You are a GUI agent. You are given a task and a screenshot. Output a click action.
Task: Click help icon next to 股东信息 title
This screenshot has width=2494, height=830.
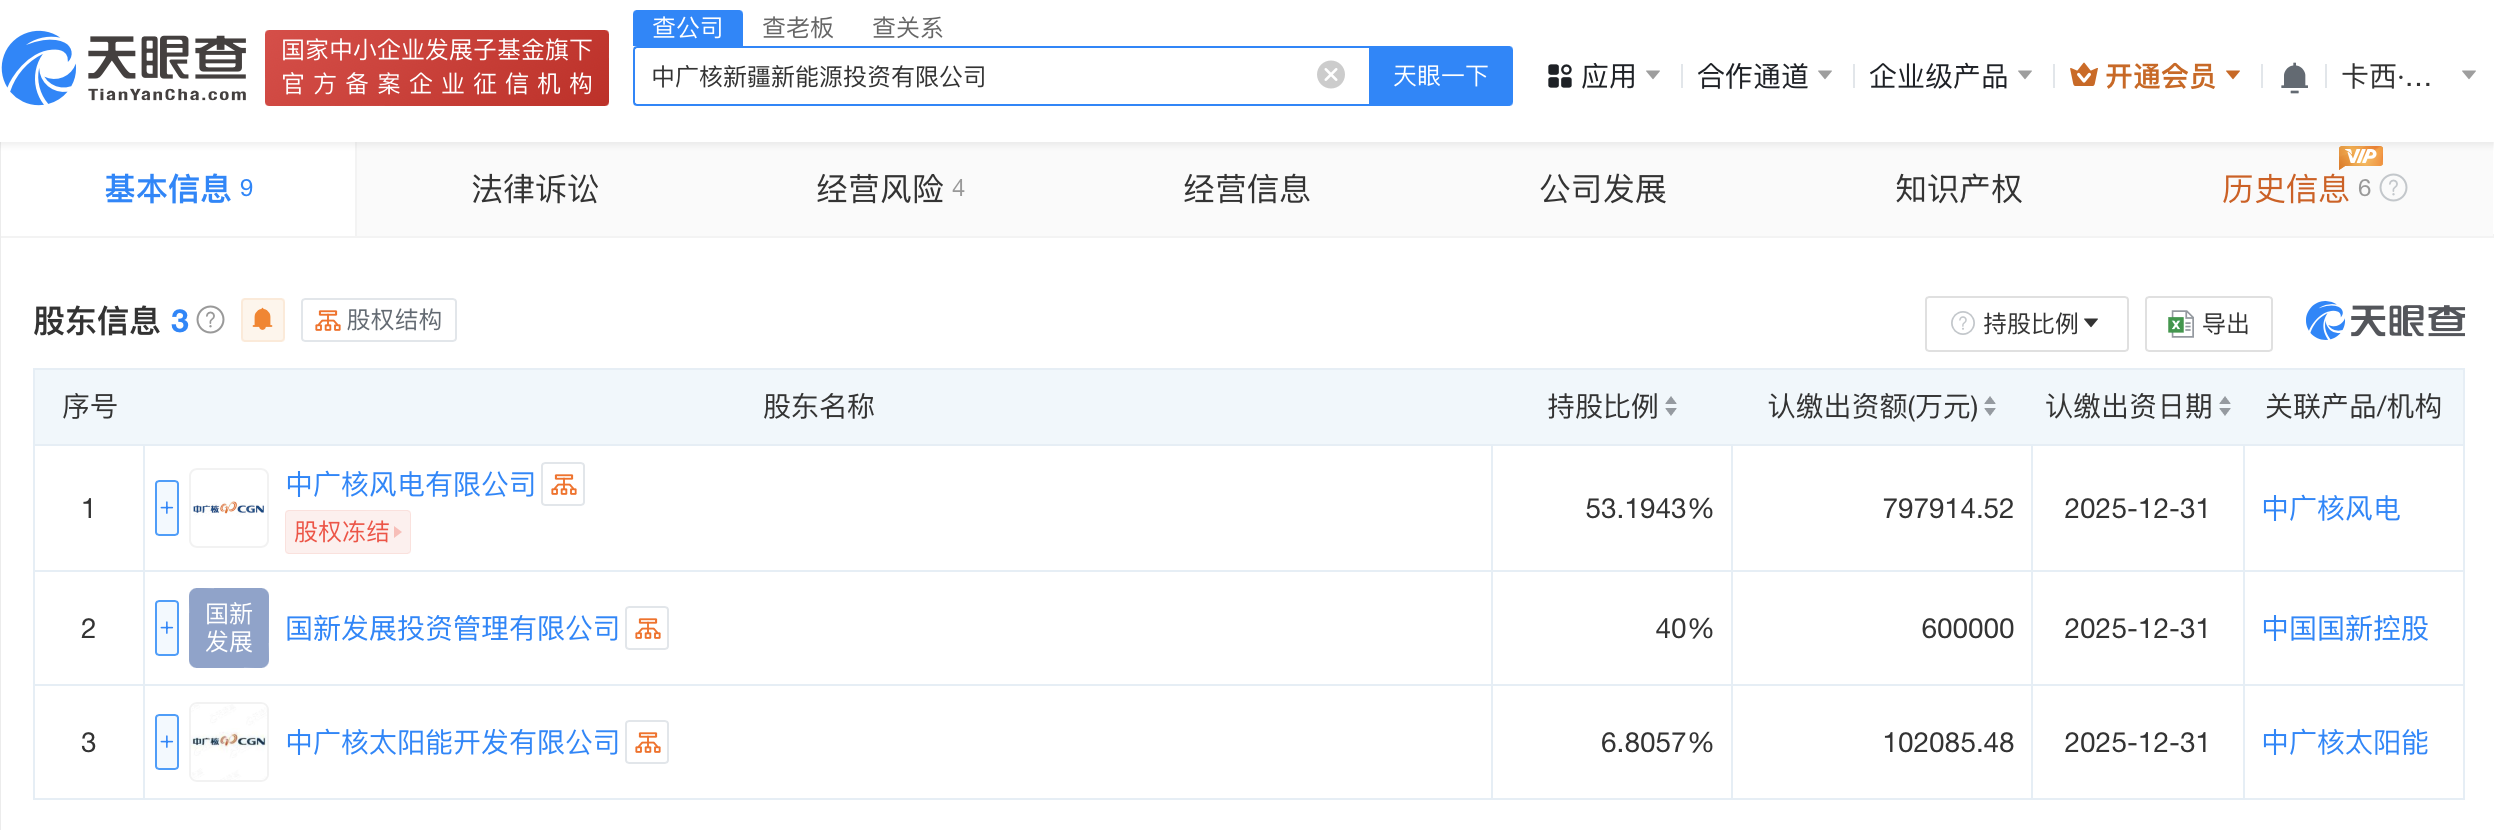[211, 320]
